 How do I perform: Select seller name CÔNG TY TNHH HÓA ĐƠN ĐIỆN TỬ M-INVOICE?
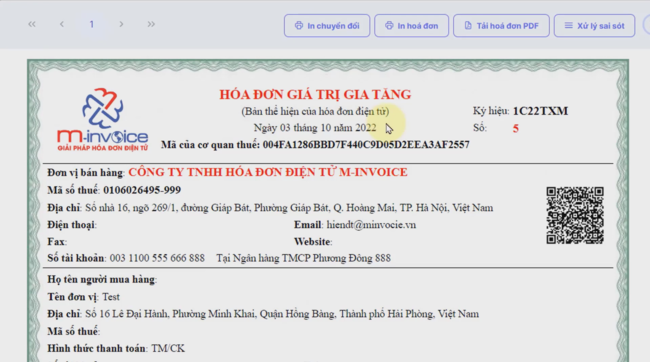point(268,172)
